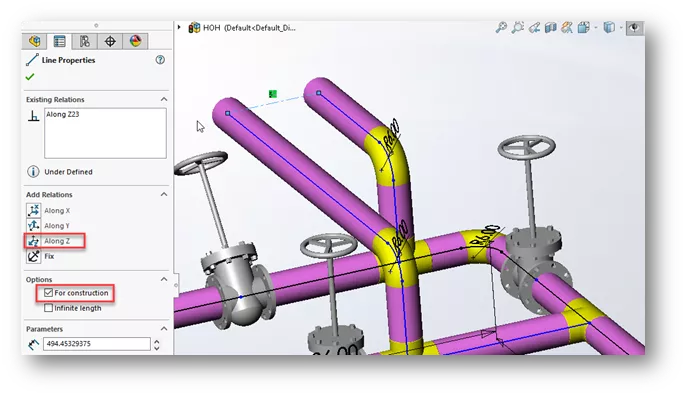Click the green relation marker on construction line
The width and height of the screenshot is (687, 397).
click(273, 94)
